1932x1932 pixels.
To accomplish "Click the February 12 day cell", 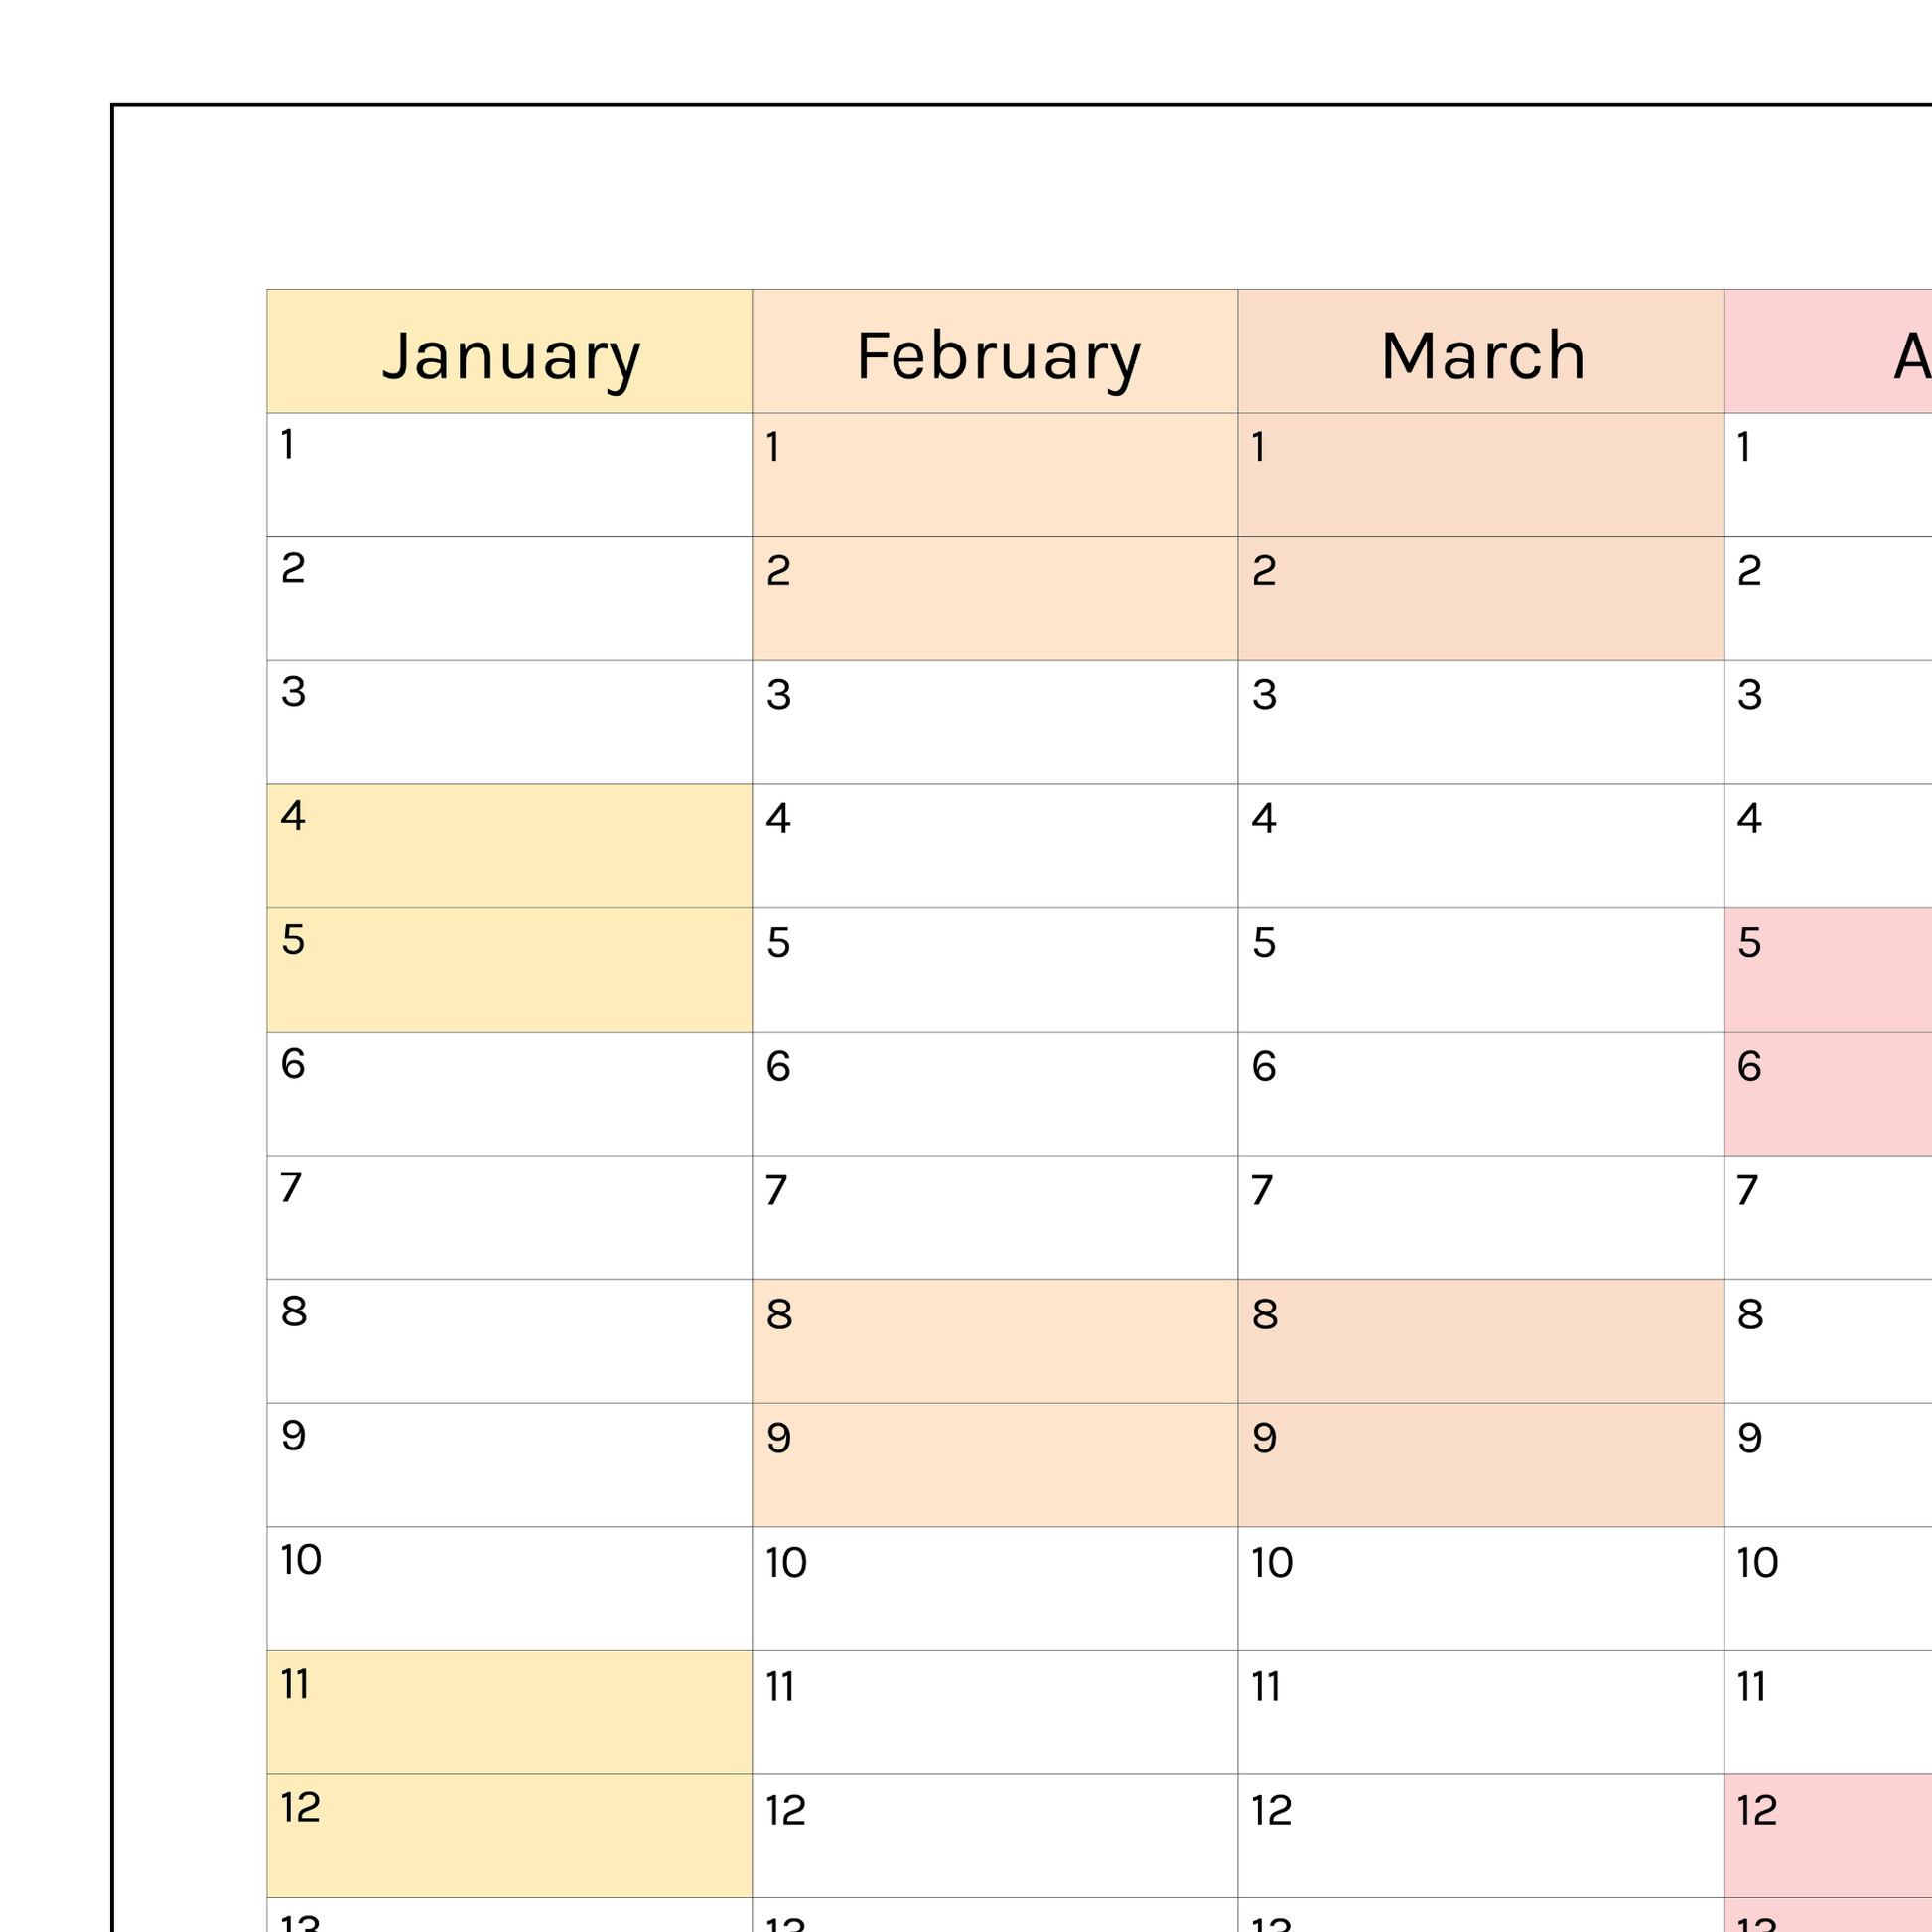I will pos(994,1836).
